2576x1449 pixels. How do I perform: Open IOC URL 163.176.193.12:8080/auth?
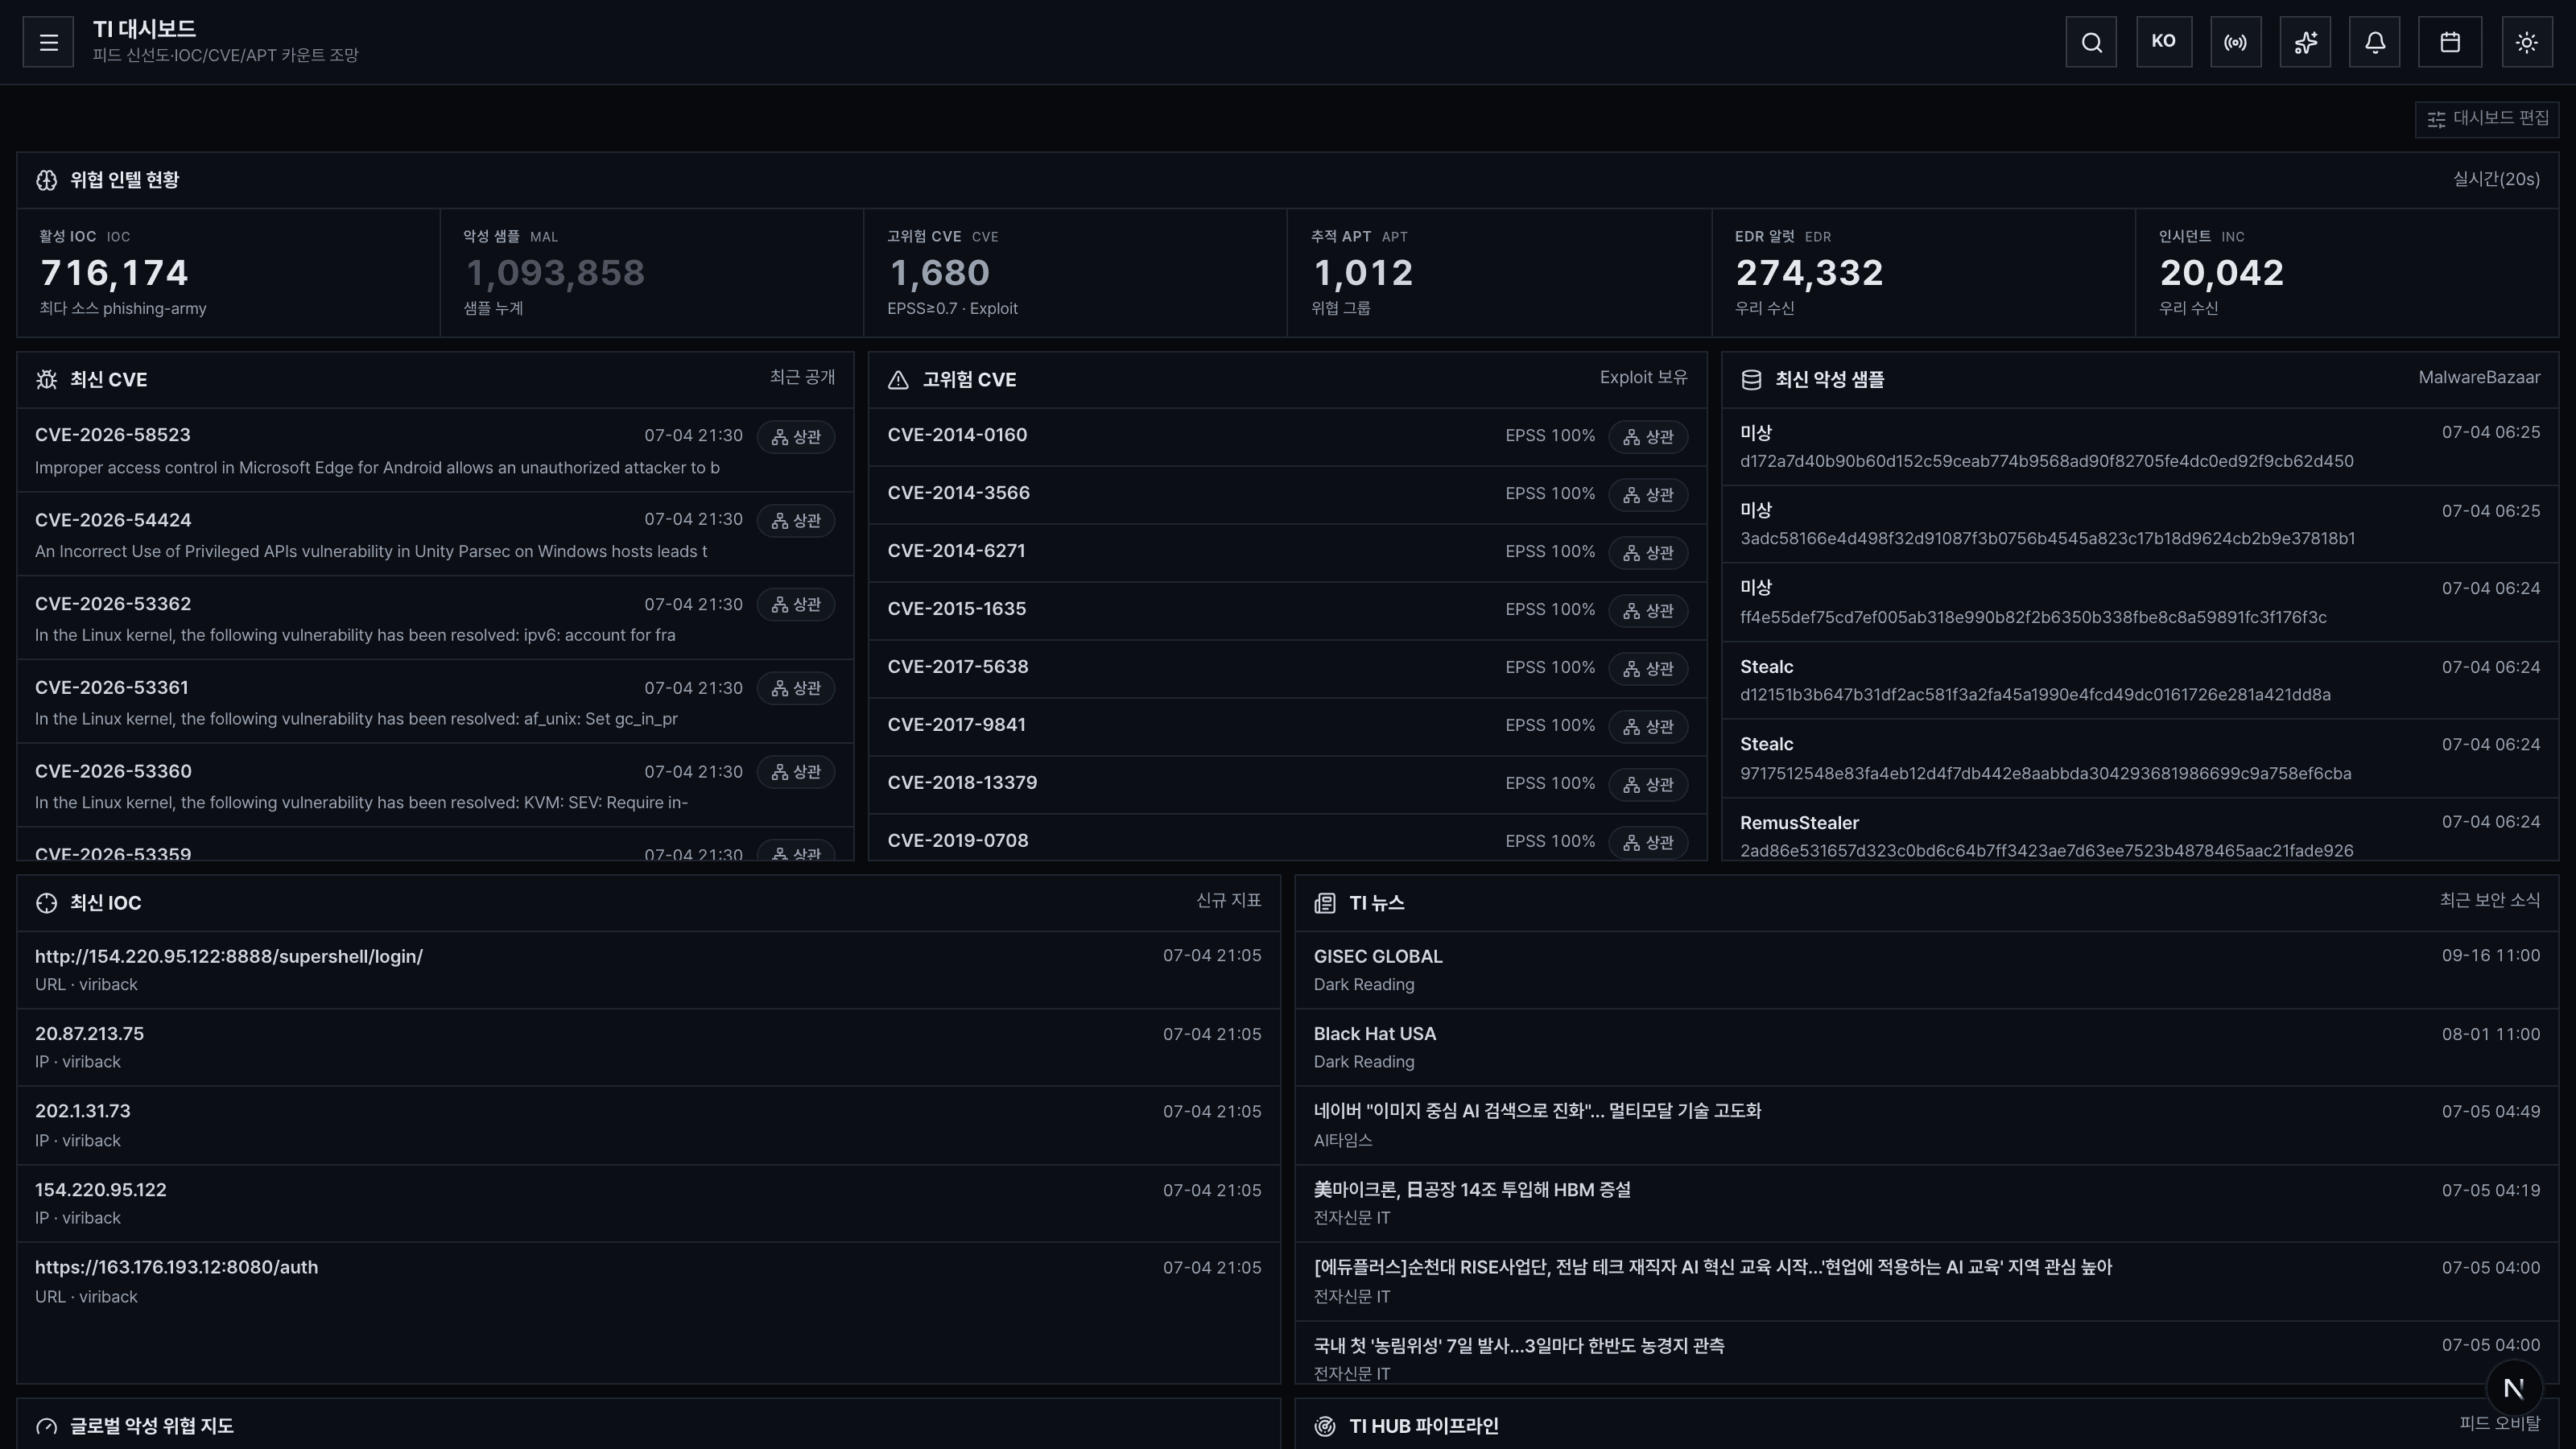[x=648, y=1281]
